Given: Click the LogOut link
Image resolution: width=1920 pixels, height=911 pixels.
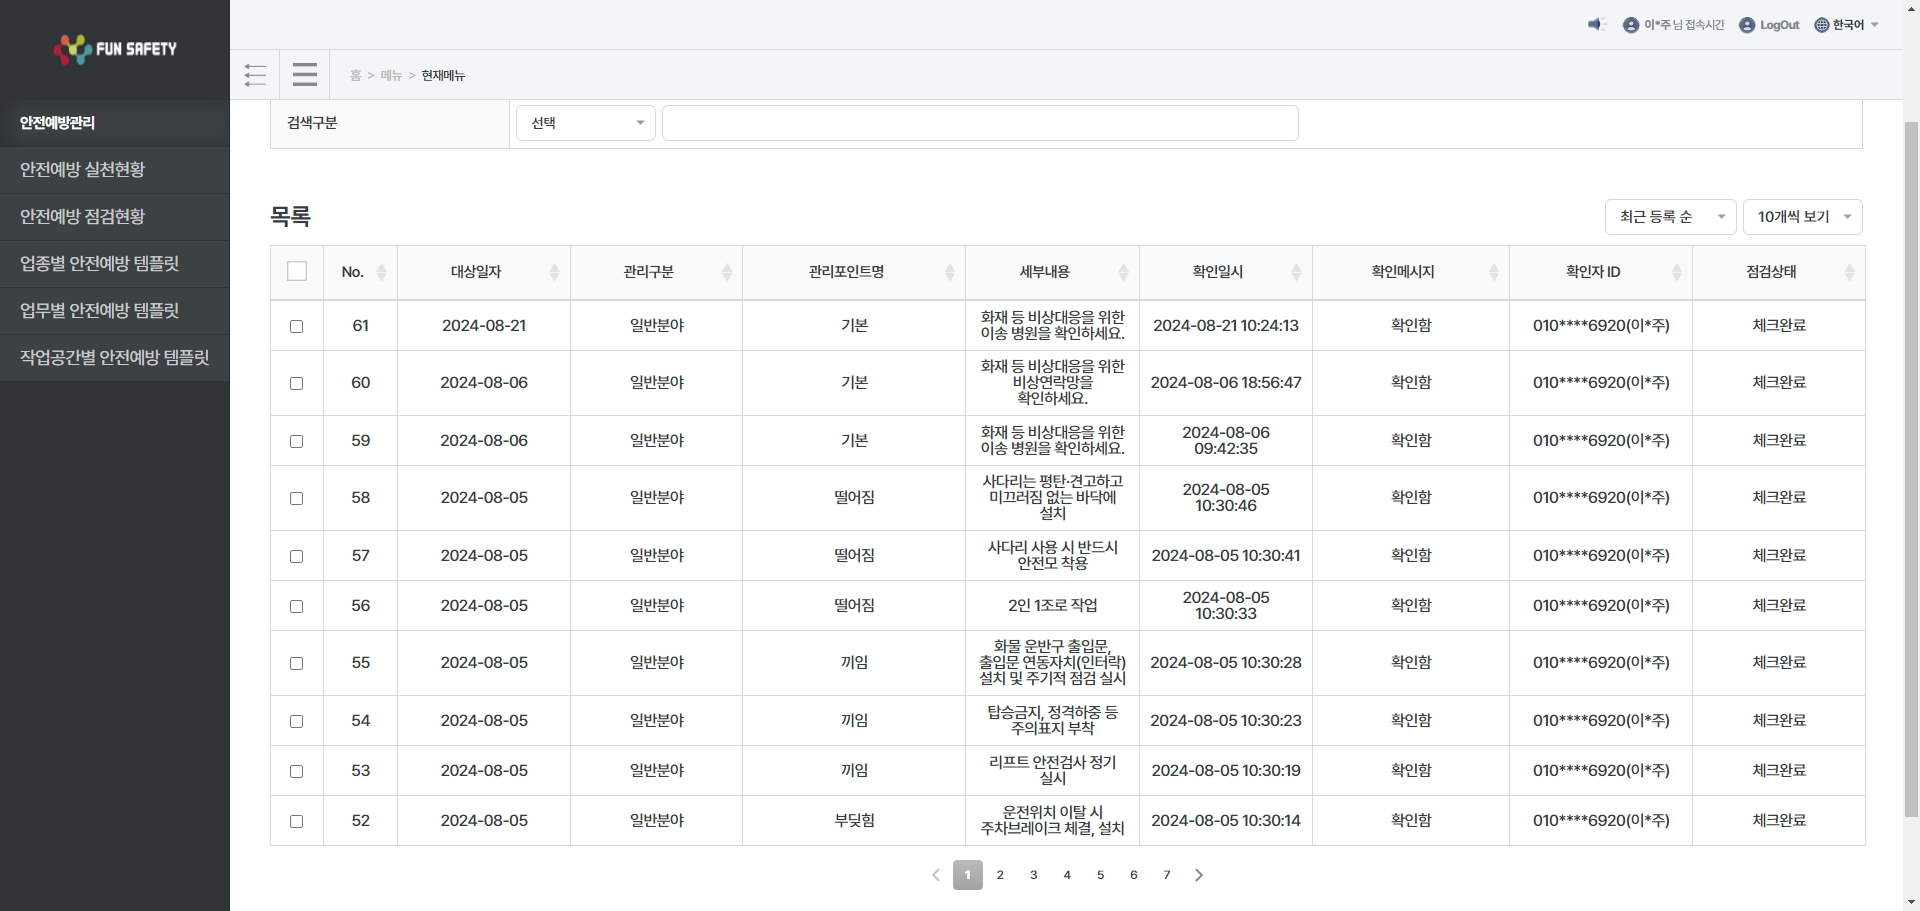Looking at the screenshot, I should pyautogui.click(x=1779, y=25).
